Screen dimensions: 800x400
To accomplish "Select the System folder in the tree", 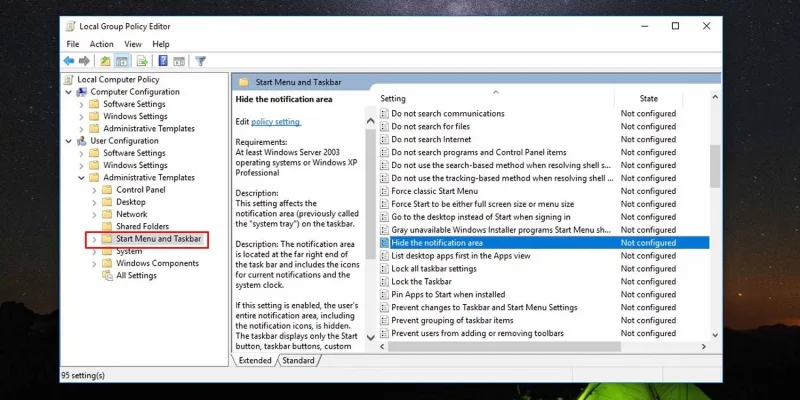I will [129, 251].
